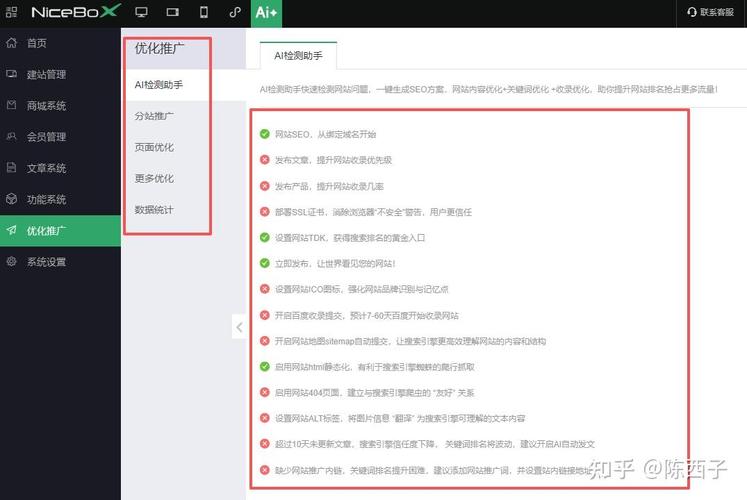
Task: Click red X icon beside 缺少网站推广内链
Action: (265, 470)
